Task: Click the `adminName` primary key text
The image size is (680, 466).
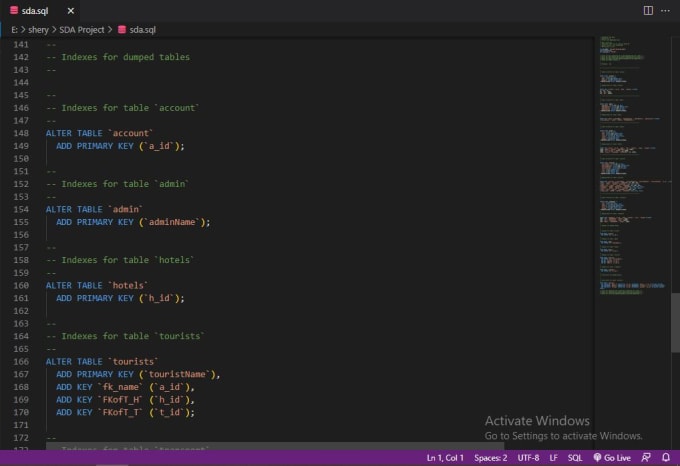Action: 172,222
